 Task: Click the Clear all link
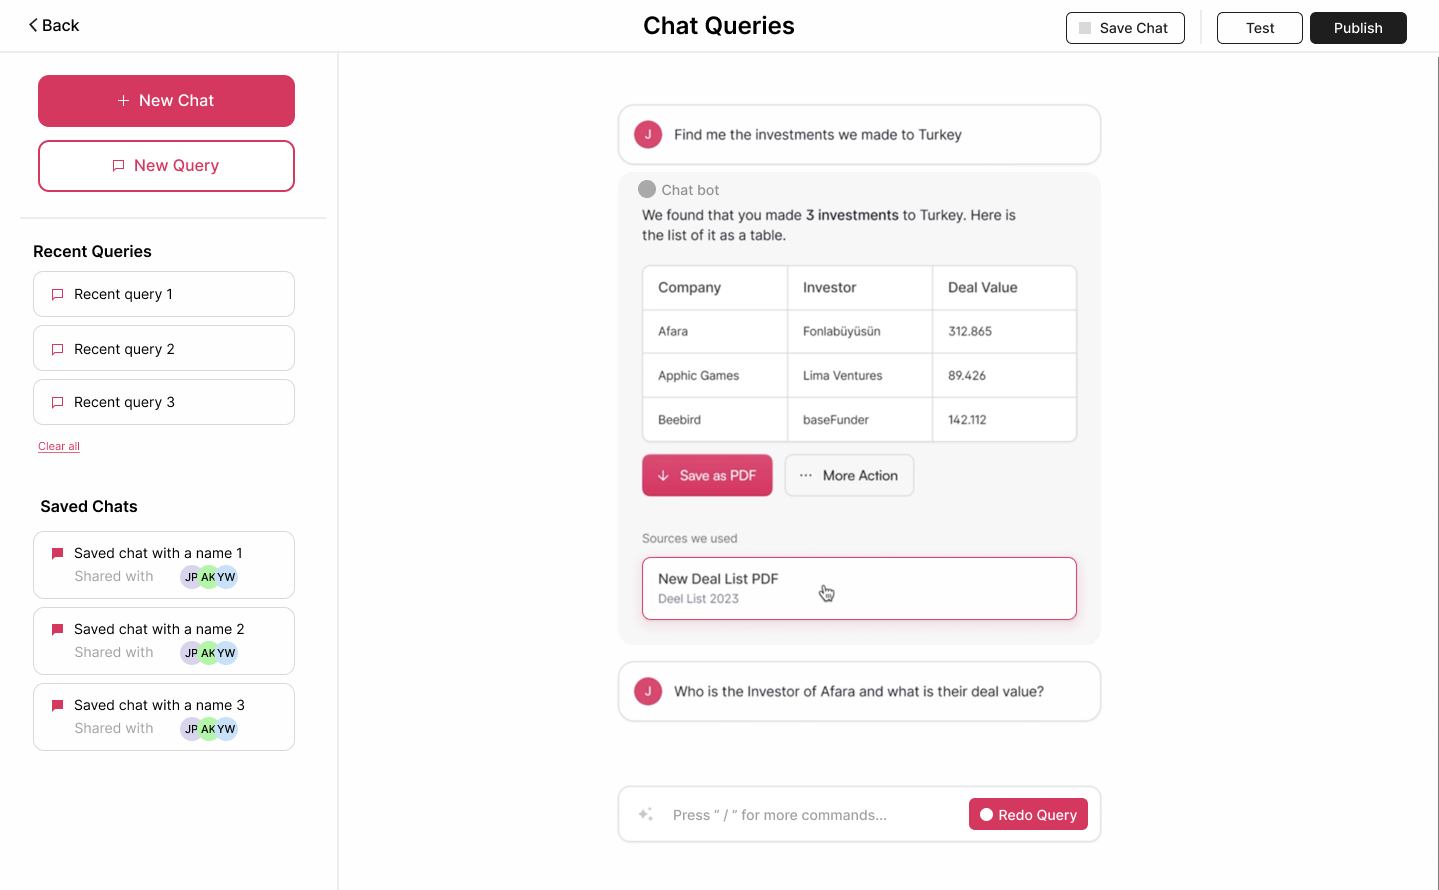pos(59,446)
